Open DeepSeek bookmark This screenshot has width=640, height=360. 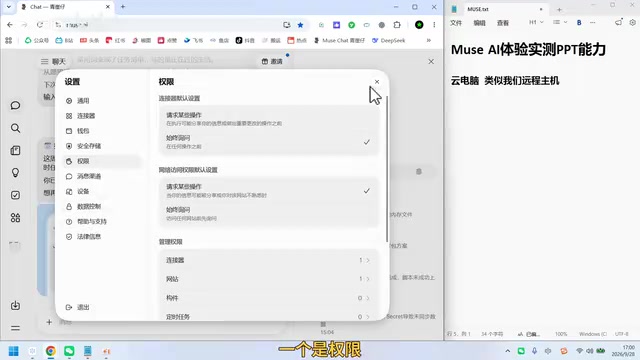click(389, 40)
